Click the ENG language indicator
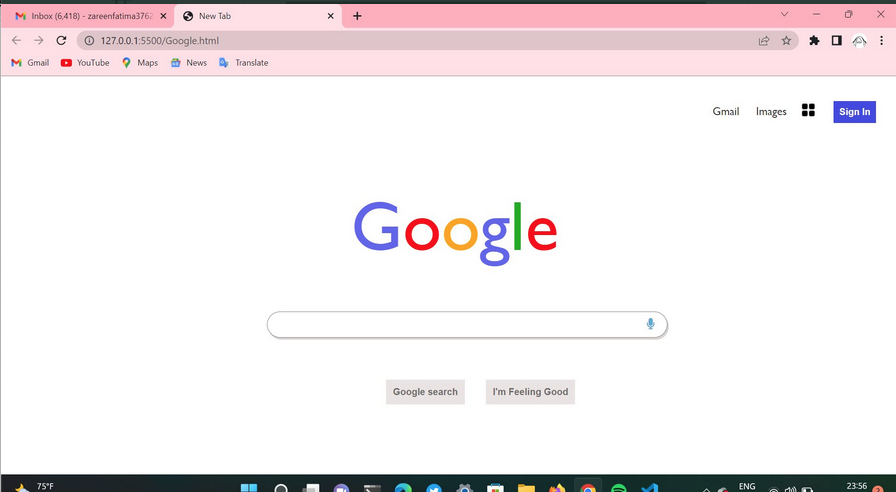Image resolution: width=896 pixels, height=492 pixels. click(747, 487)
